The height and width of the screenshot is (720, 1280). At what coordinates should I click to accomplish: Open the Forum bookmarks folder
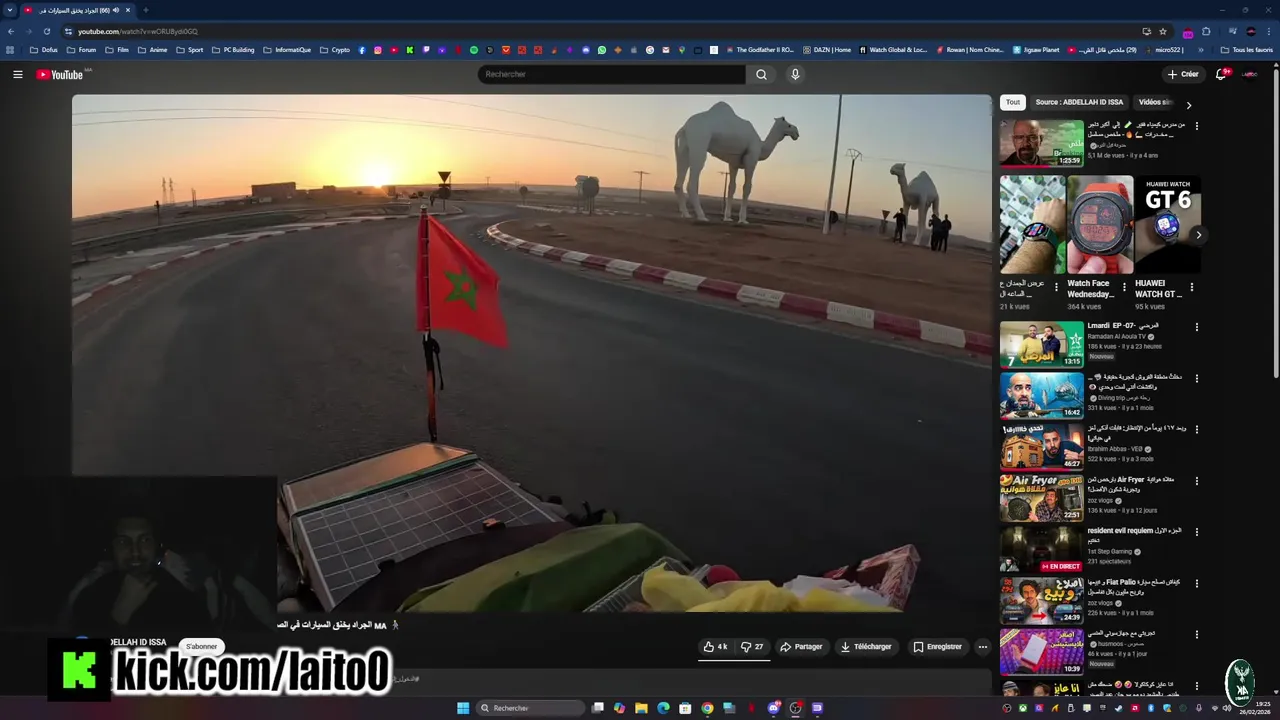pos(81,50)
